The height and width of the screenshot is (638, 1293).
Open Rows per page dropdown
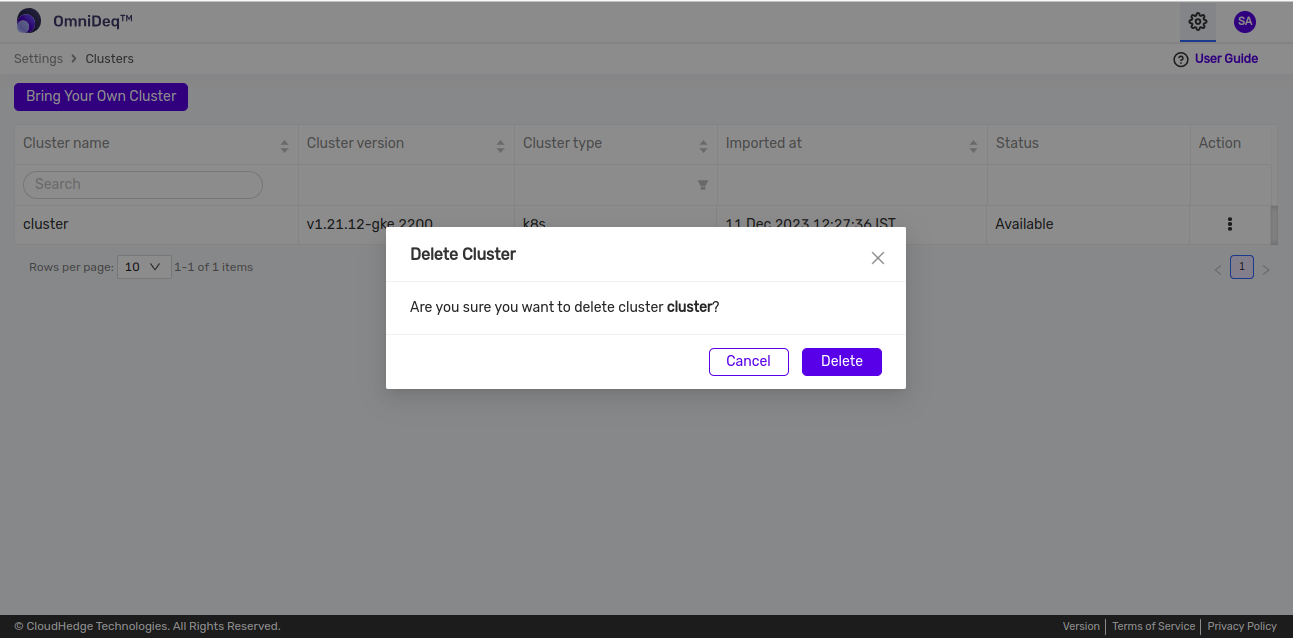pyautogui.click(x=144, y=267)
